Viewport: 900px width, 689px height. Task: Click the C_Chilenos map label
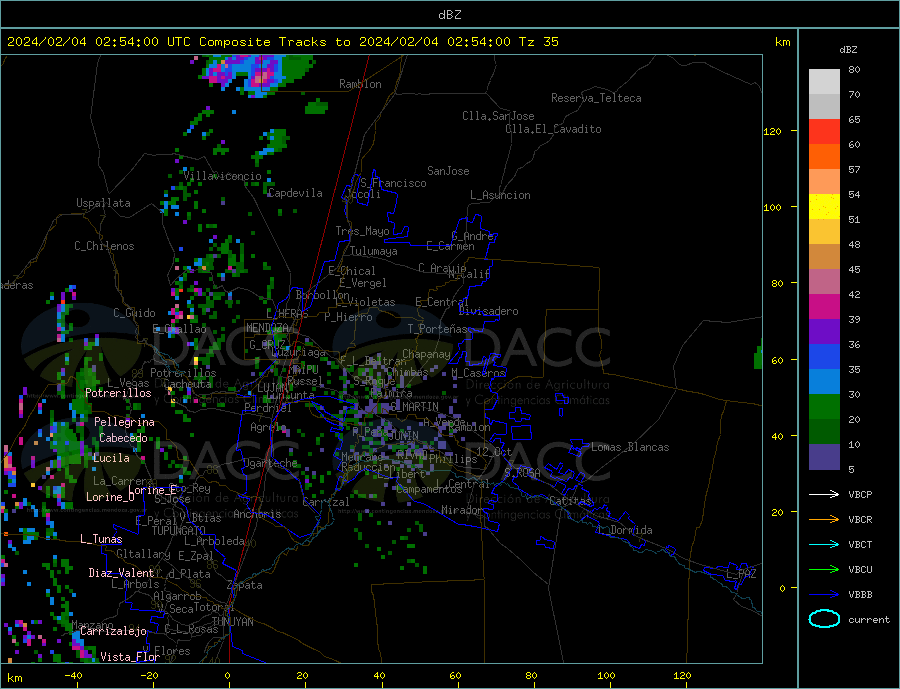(x=104, y=246)
